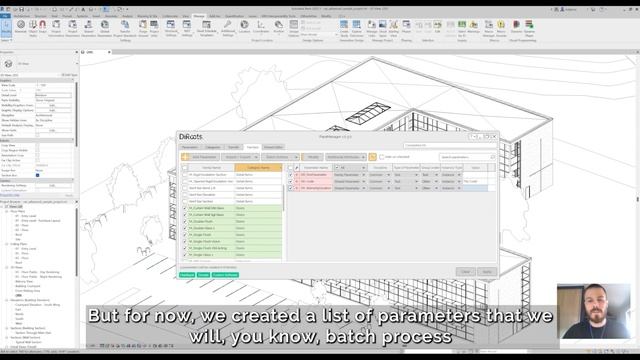
Task: Click the search parameters field
Action: pyautogui.click(x=467, y=157)
